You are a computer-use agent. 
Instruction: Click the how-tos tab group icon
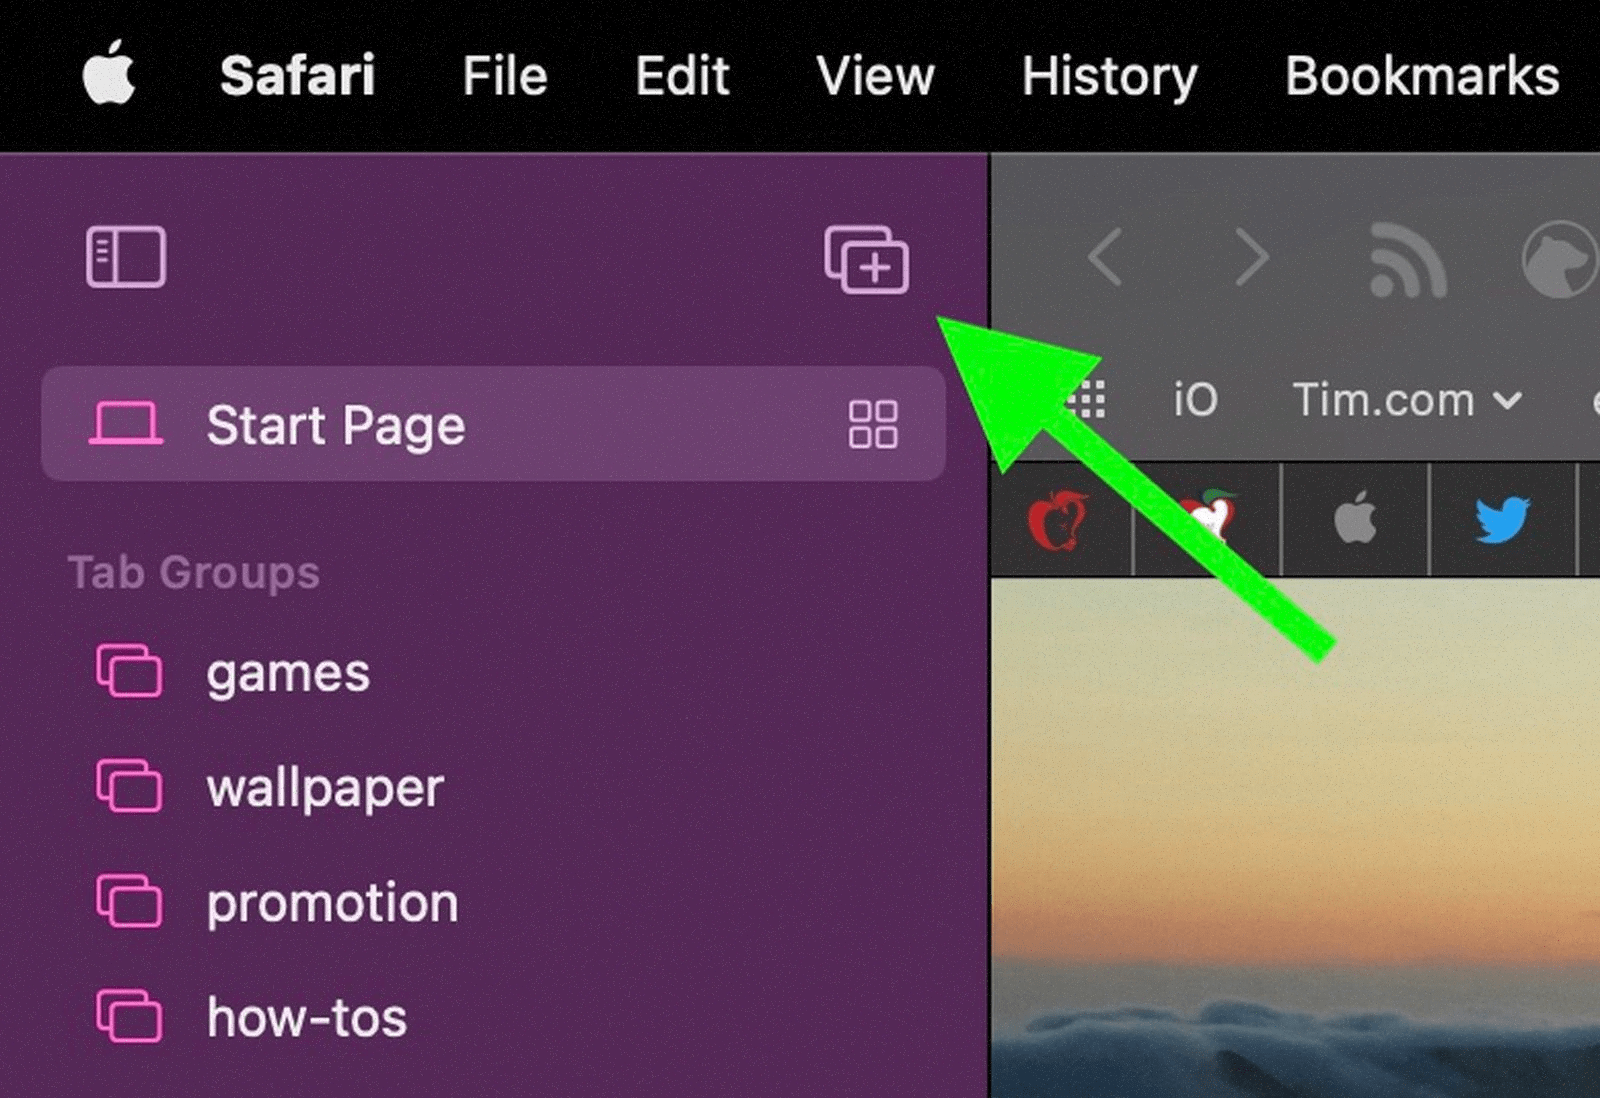pos(128,1018)
